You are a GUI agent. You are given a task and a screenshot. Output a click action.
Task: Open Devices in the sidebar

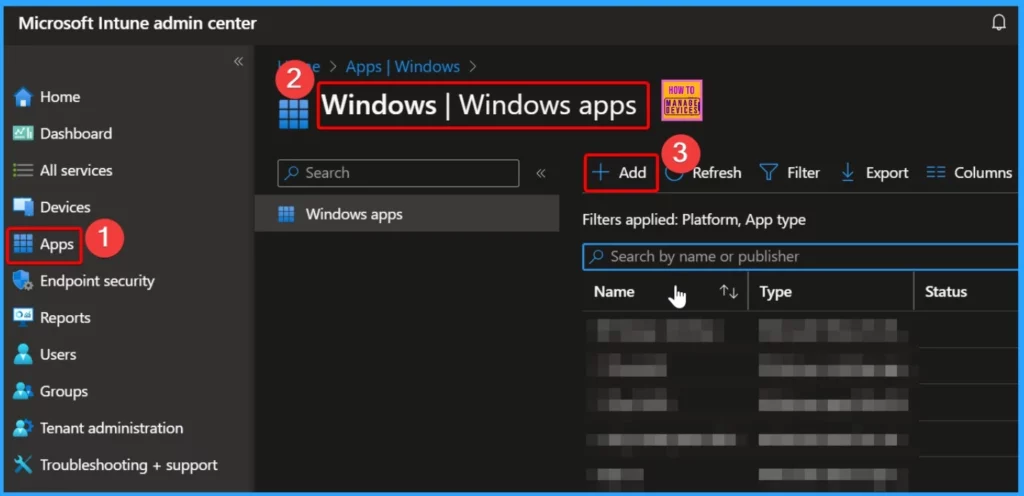65,207
